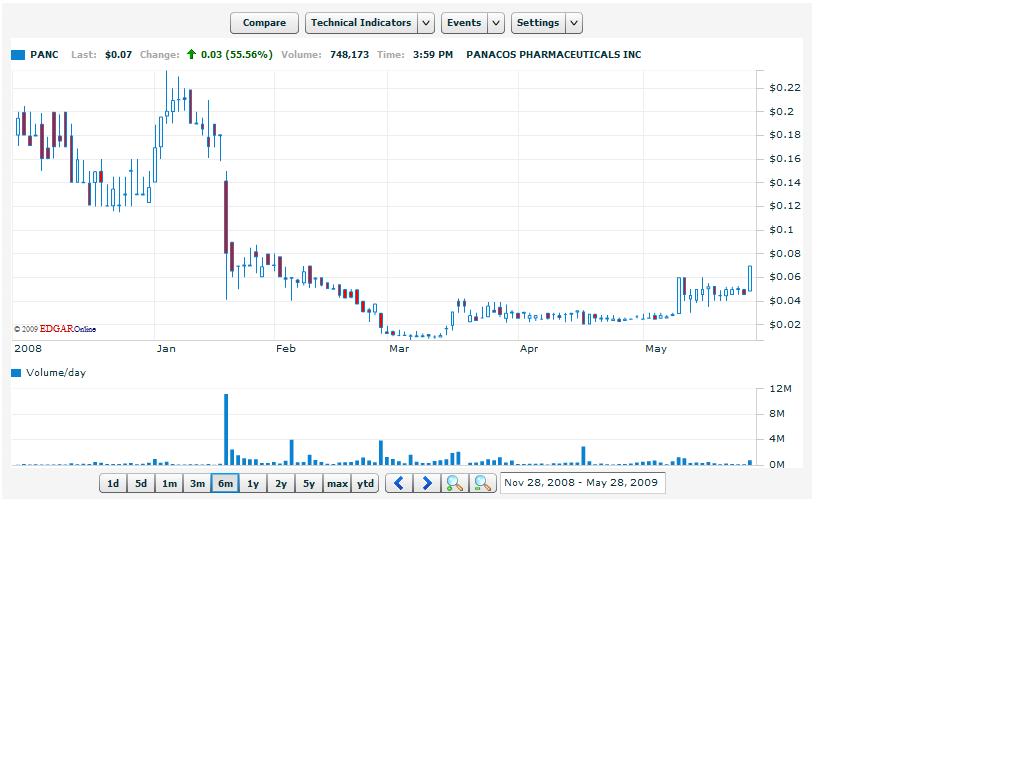Click the blue PANC series color square
The image size is (1024, 768).
18,55
